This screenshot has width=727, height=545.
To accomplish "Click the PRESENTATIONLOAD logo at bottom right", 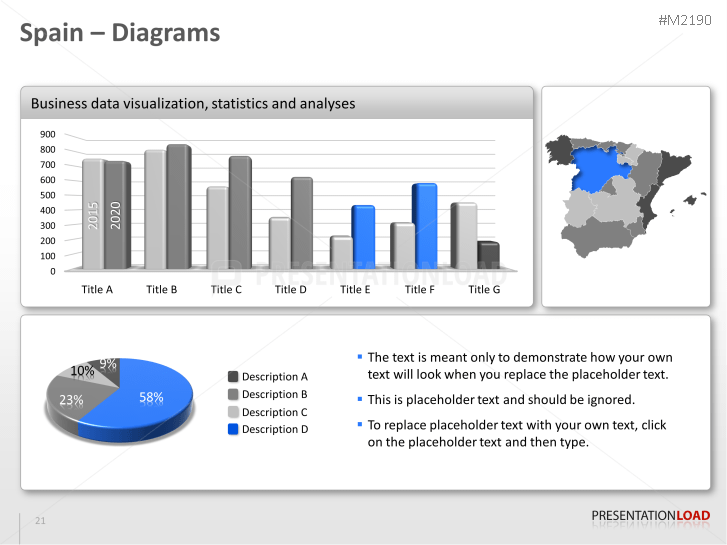I will point(650,516).
